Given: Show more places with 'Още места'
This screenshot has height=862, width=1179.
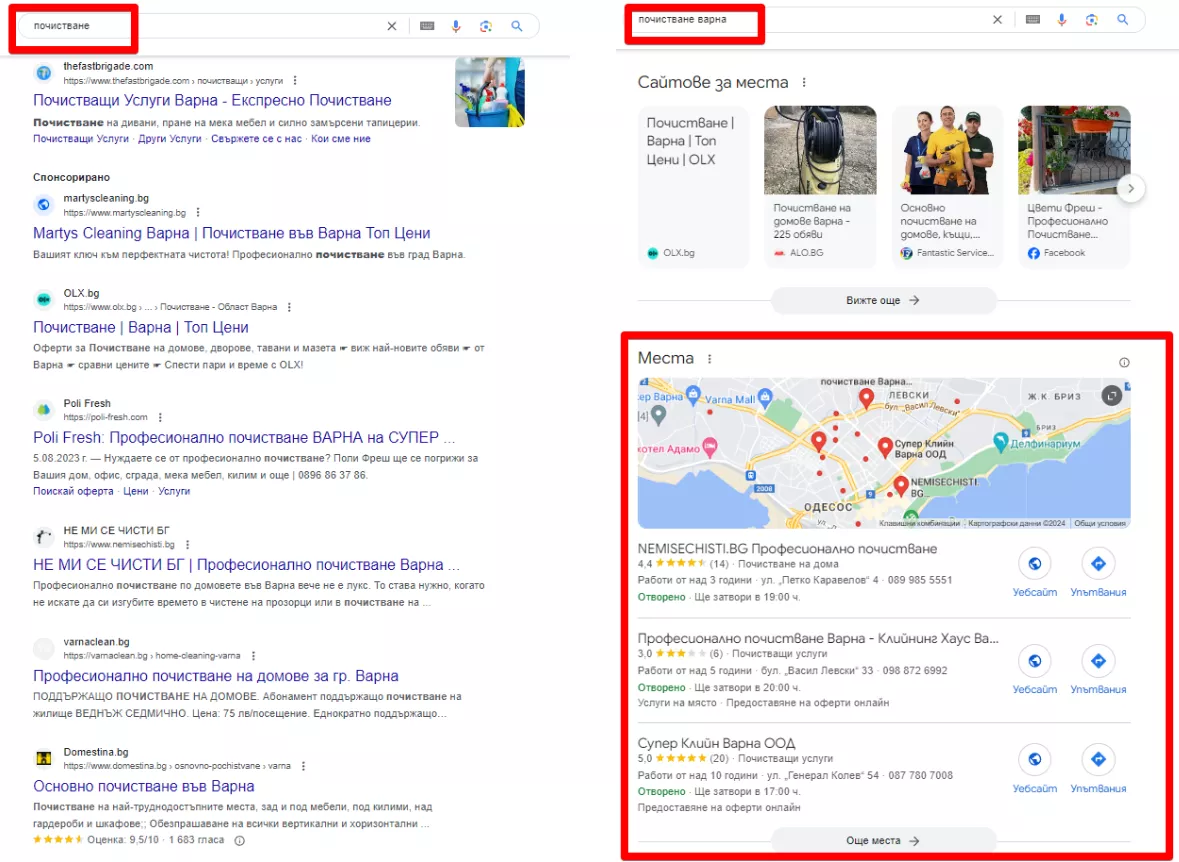Looking at the screenshot, I should 883,840.
